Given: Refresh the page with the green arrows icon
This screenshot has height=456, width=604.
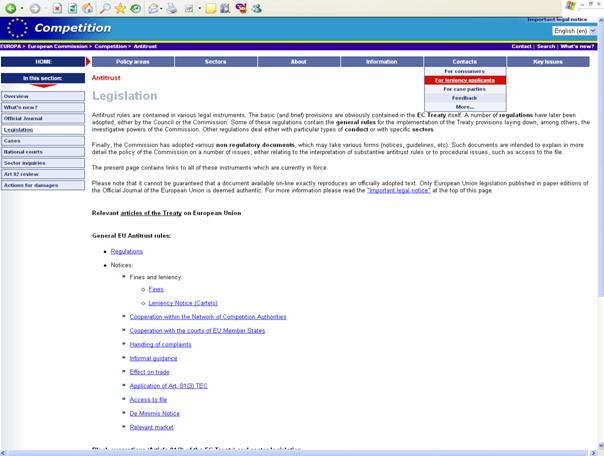Looking at the screenshot, I should click(72, 8).
